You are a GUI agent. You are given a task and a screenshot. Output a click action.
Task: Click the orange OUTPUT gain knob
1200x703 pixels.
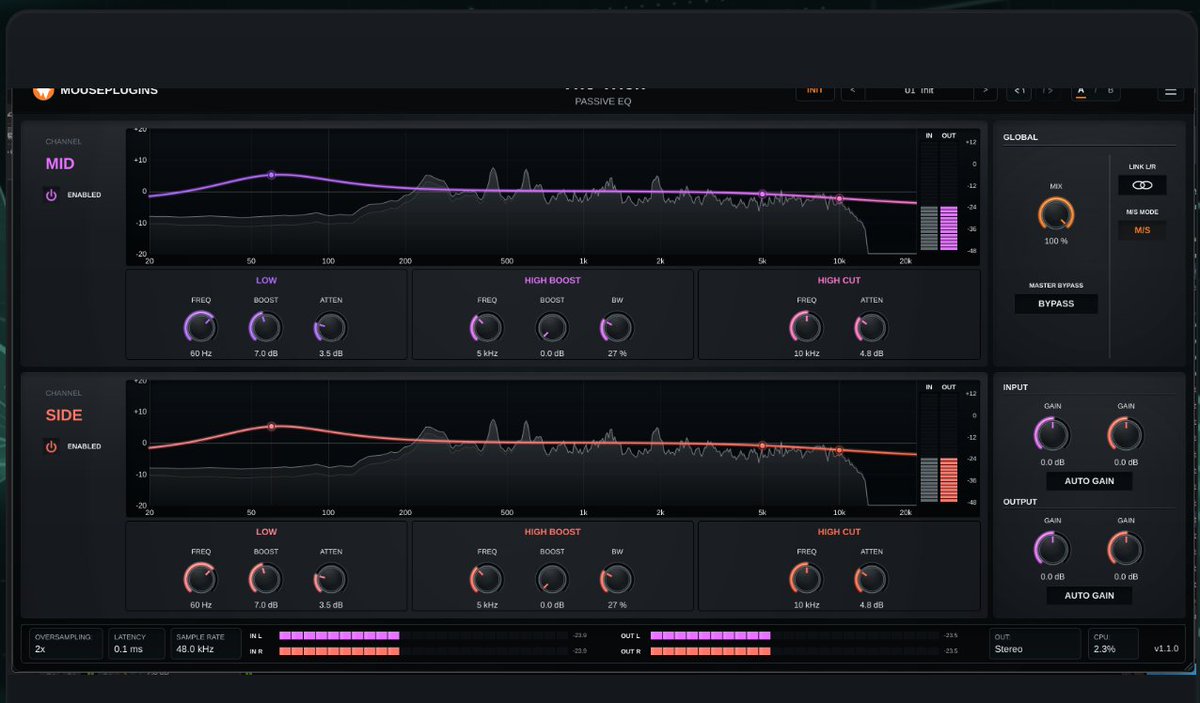click(x=1125, y=548)
